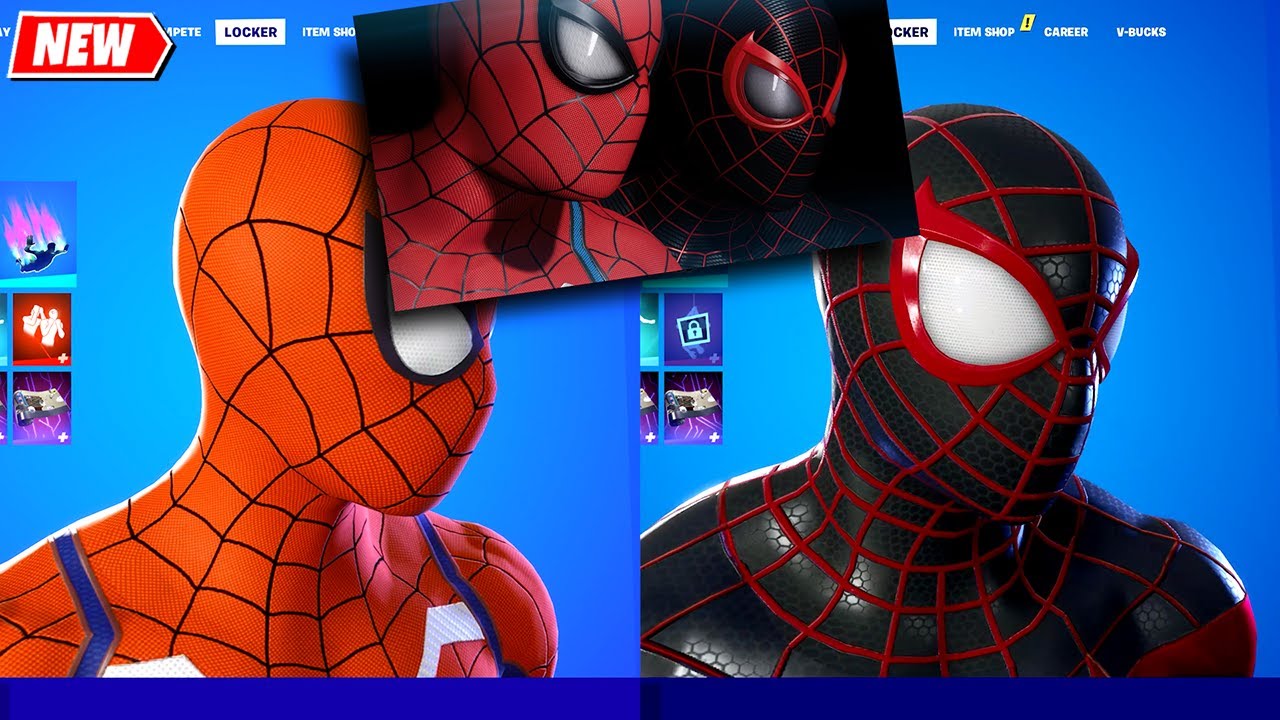Click the partial teal tile beside the red emote
The width and height of the screenshot is (1280, 720).
click(4, 329)
